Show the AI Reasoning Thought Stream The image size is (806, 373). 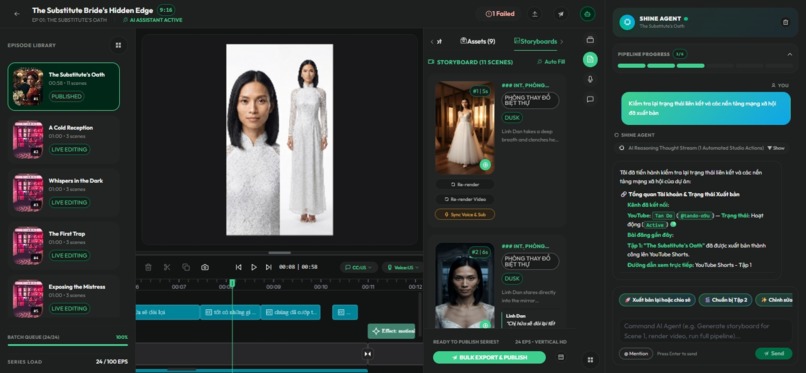pos(776,148)
